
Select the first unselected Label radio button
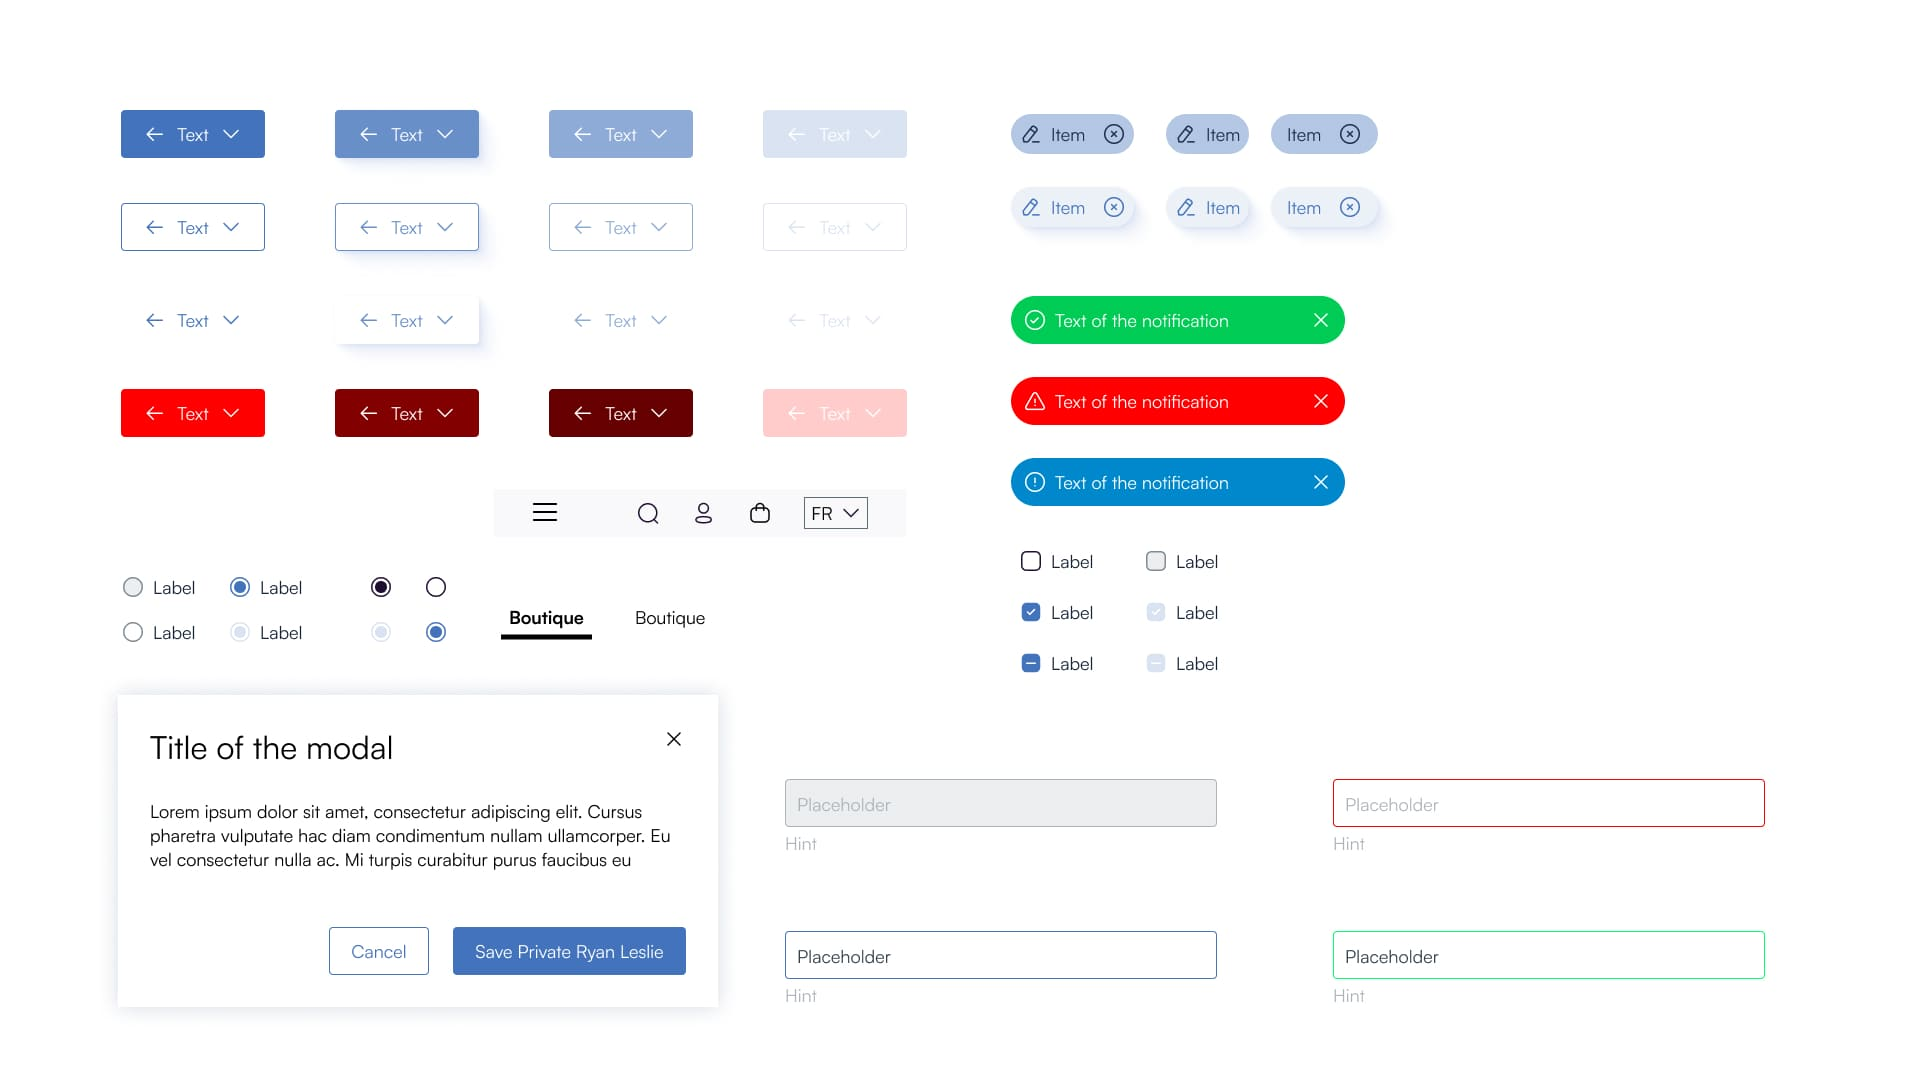tap(133, 587)
